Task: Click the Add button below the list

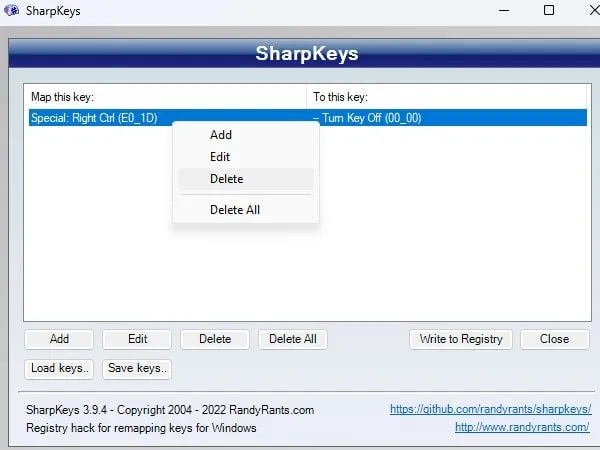Action: (x=59, y=339)
